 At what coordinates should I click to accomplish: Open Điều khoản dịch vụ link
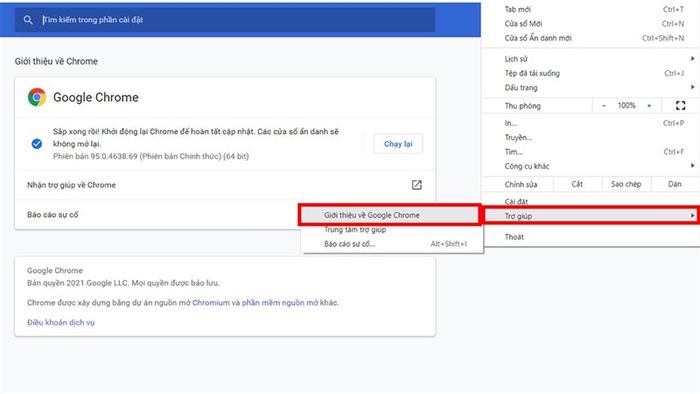(x=61, y=322)
